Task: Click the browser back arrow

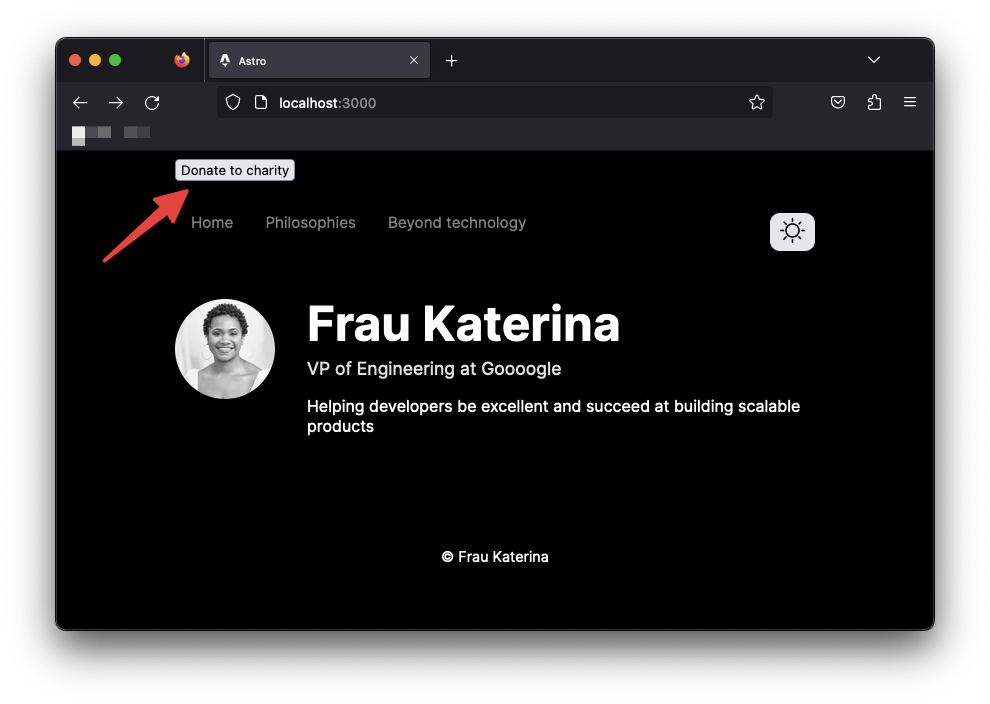Action: [80, 103]
